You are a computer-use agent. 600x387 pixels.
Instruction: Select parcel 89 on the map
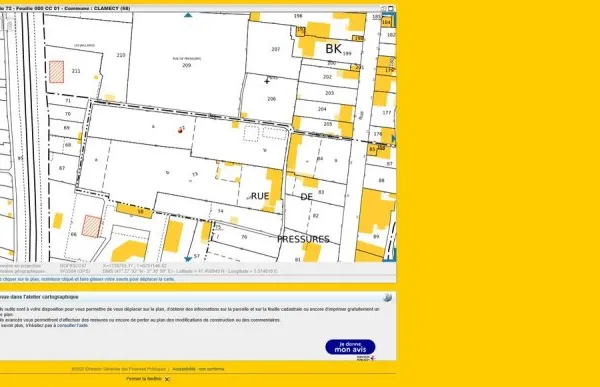pos(376,237)
